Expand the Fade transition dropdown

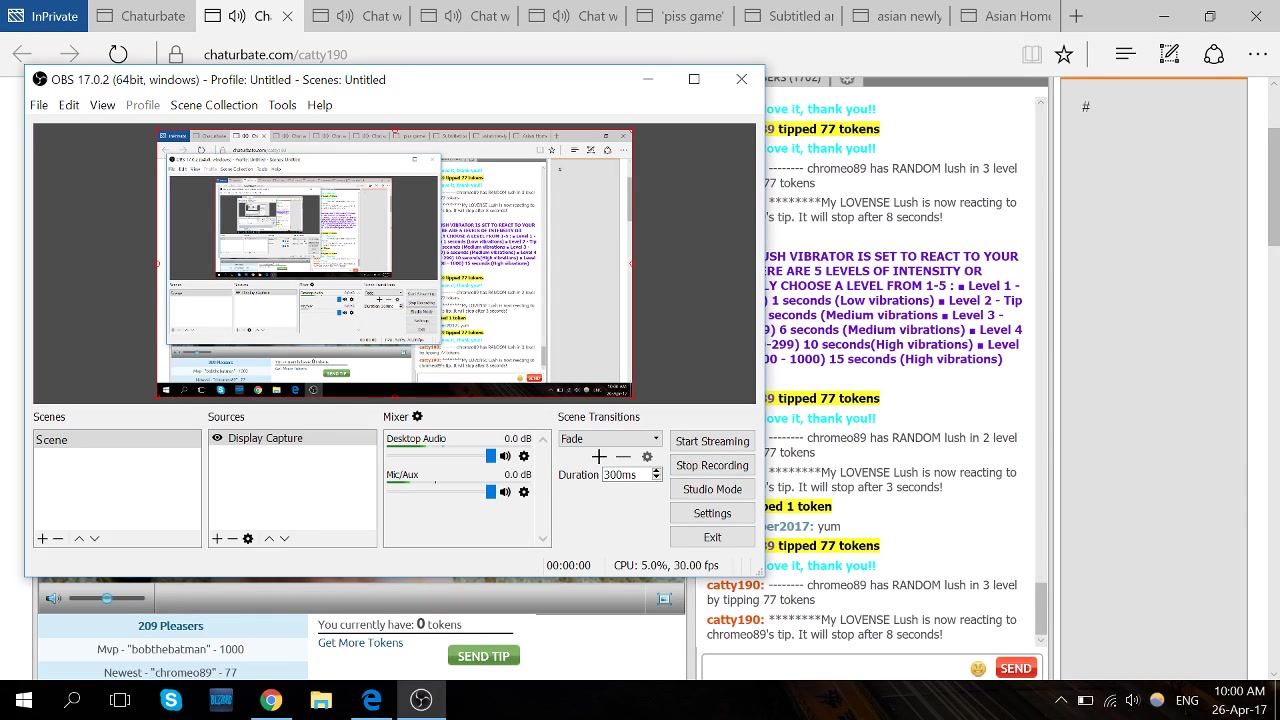(655, 439)
